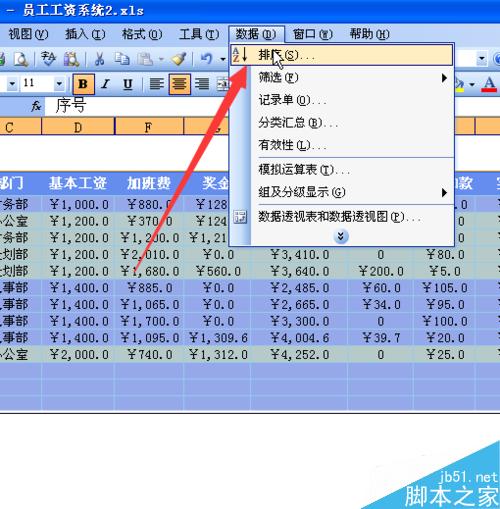Select cell with ￥3,640.0
500x509 pixels.
click(299, 271)
